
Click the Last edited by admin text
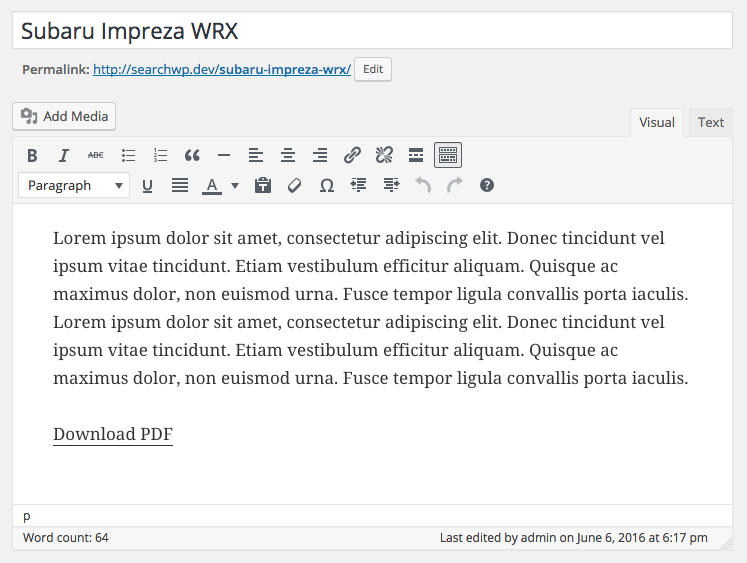pyautogui.click(x=574, y=538)
